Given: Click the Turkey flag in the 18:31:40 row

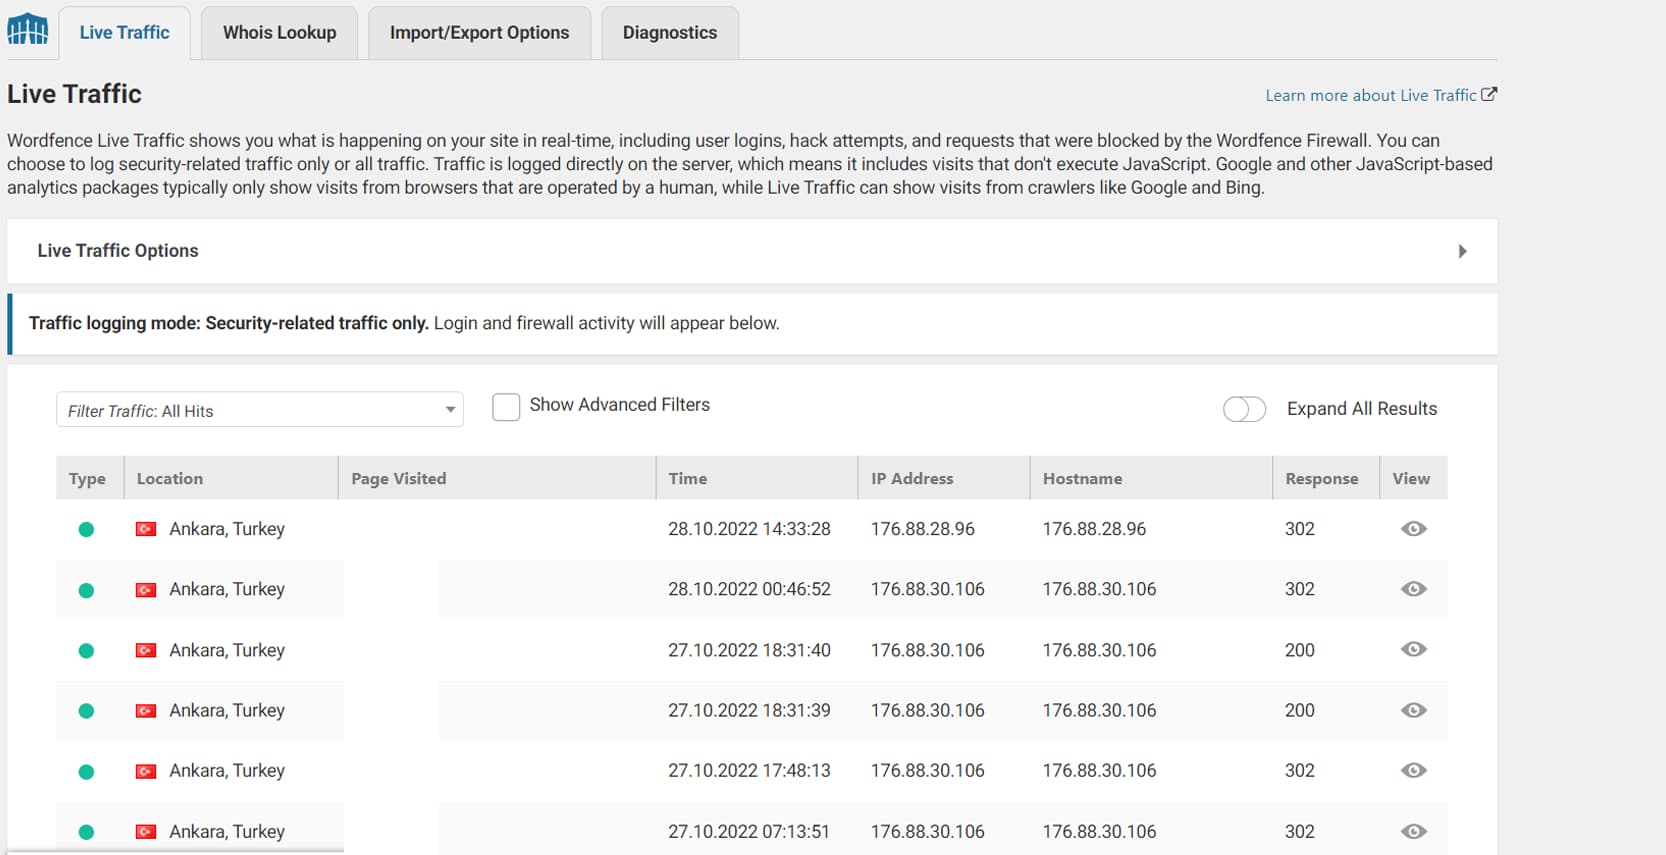Looking at the screenshot, I should point(146,650).
